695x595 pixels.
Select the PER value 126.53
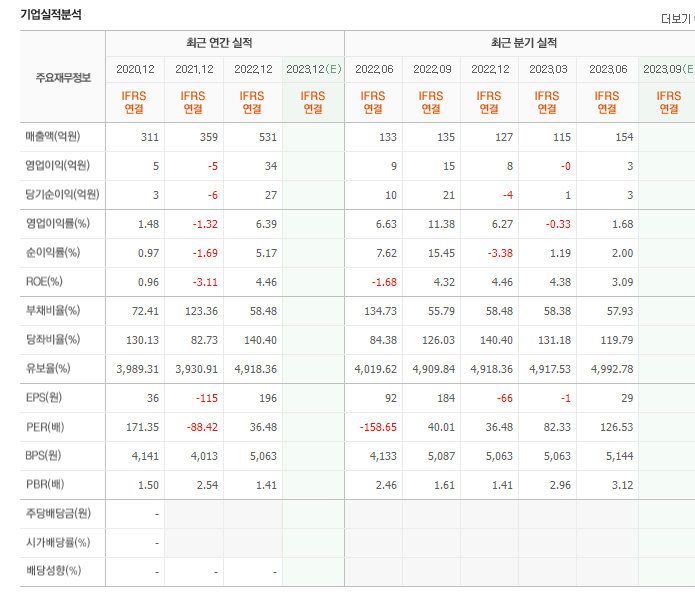tap(617, 427)
